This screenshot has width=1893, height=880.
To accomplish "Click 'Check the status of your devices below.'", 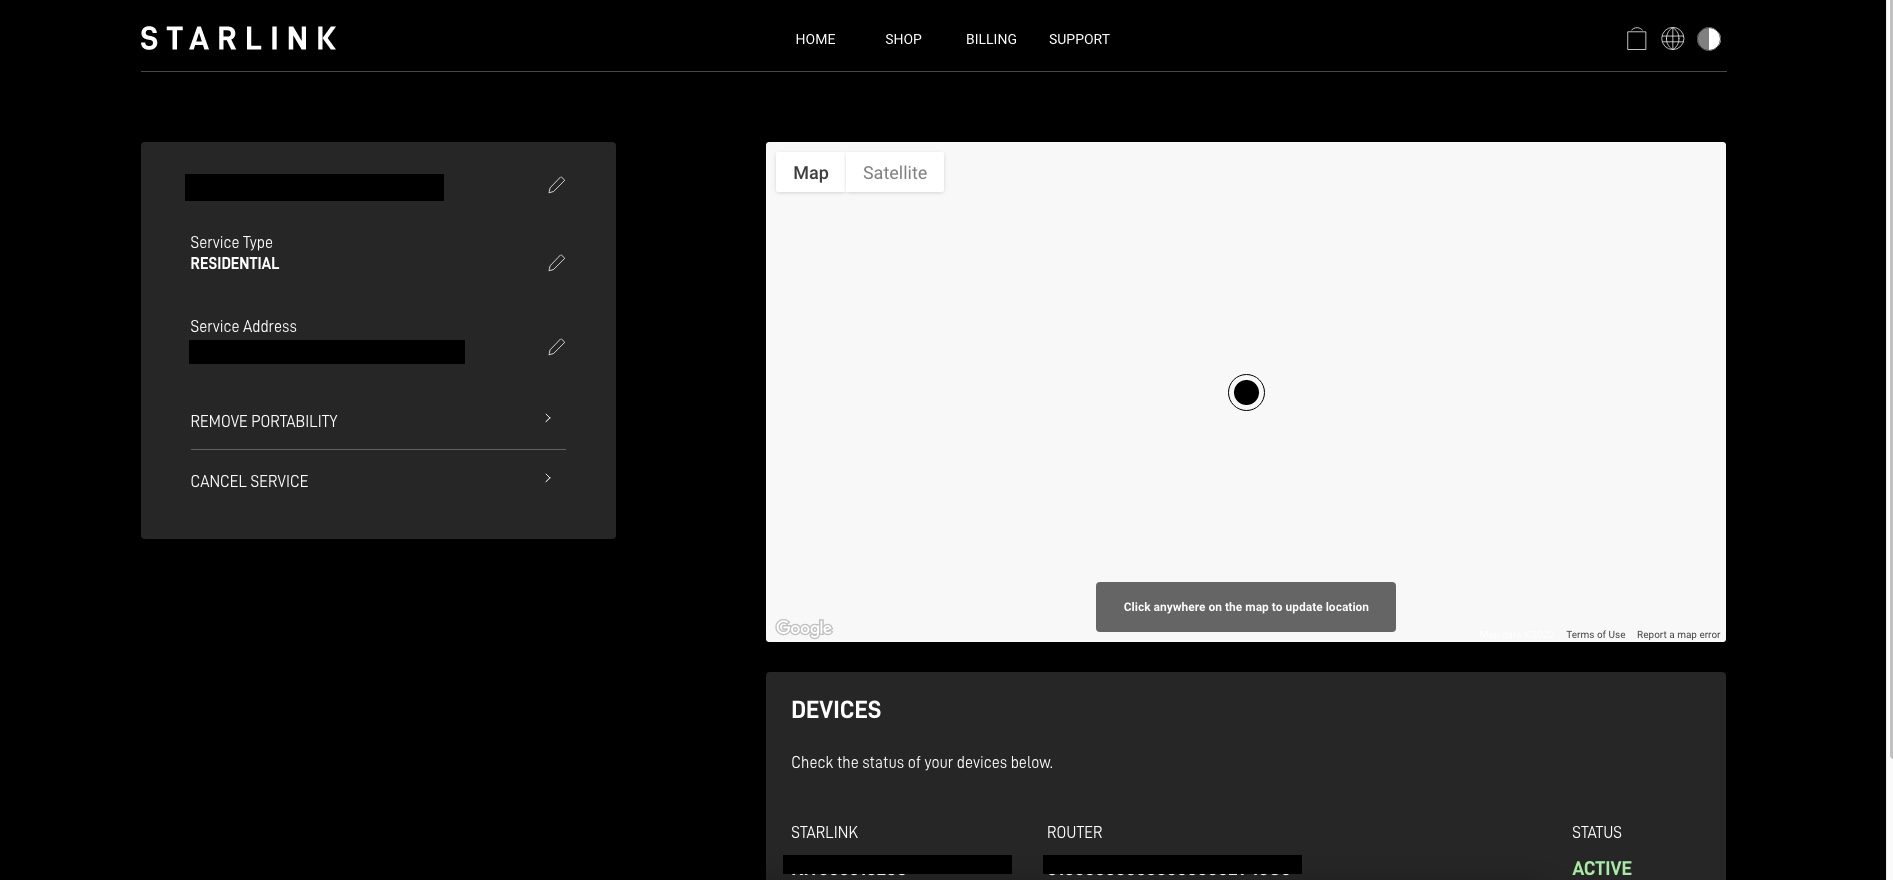I will (922, 763).
